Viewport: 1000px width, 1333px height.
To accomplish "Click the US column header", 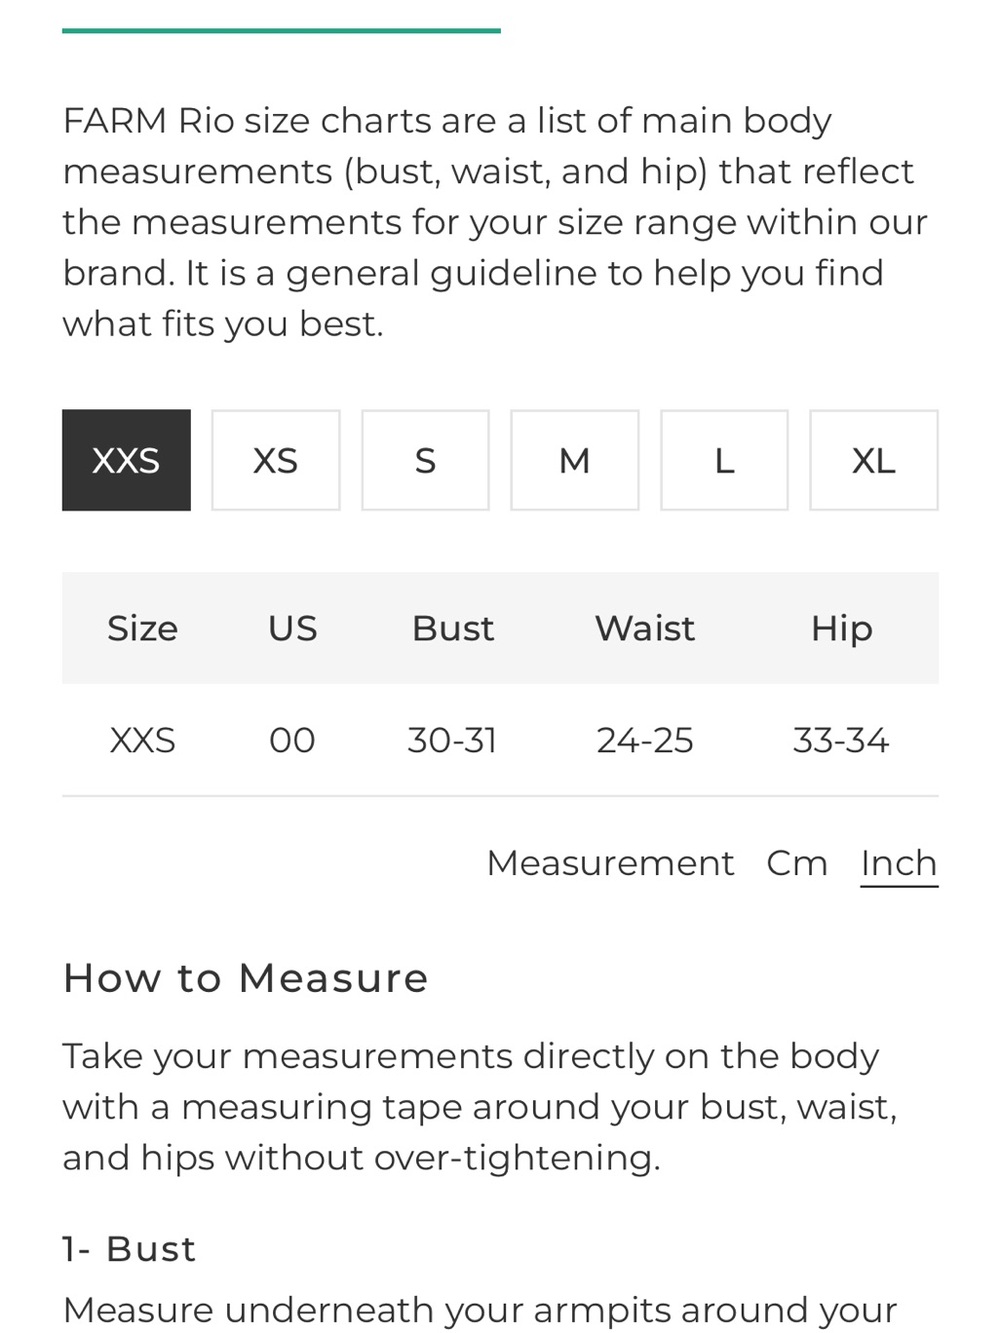I will point(292,628).
